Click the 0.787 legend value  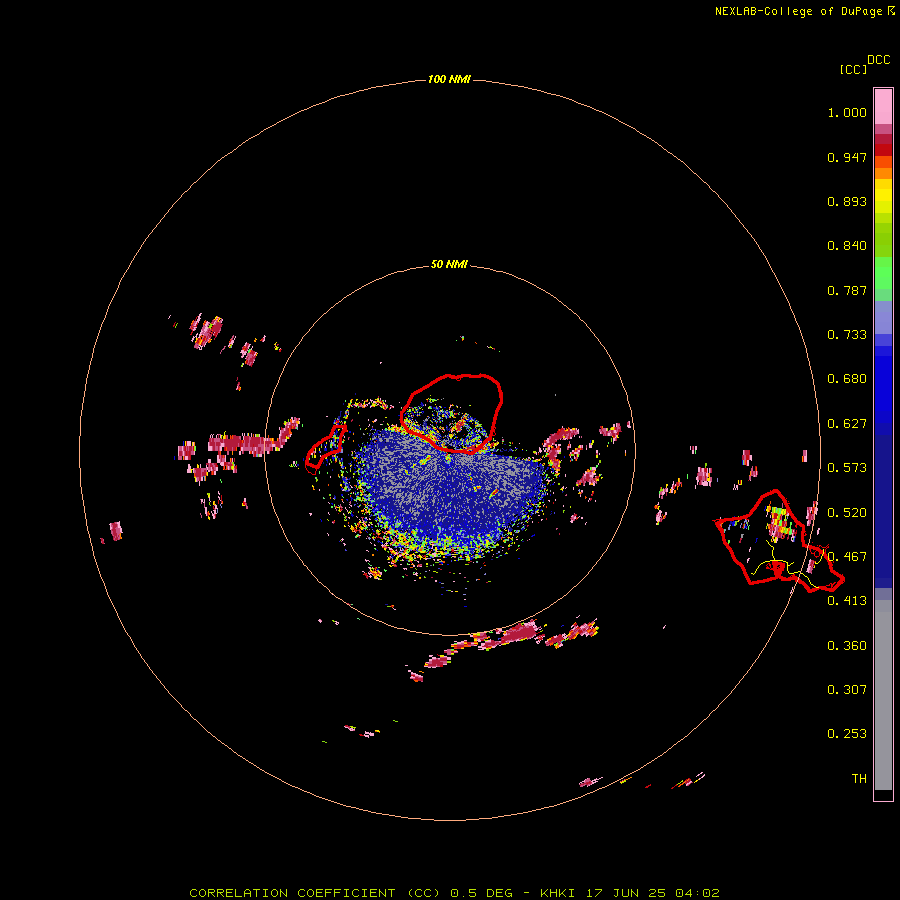point(847,290)
